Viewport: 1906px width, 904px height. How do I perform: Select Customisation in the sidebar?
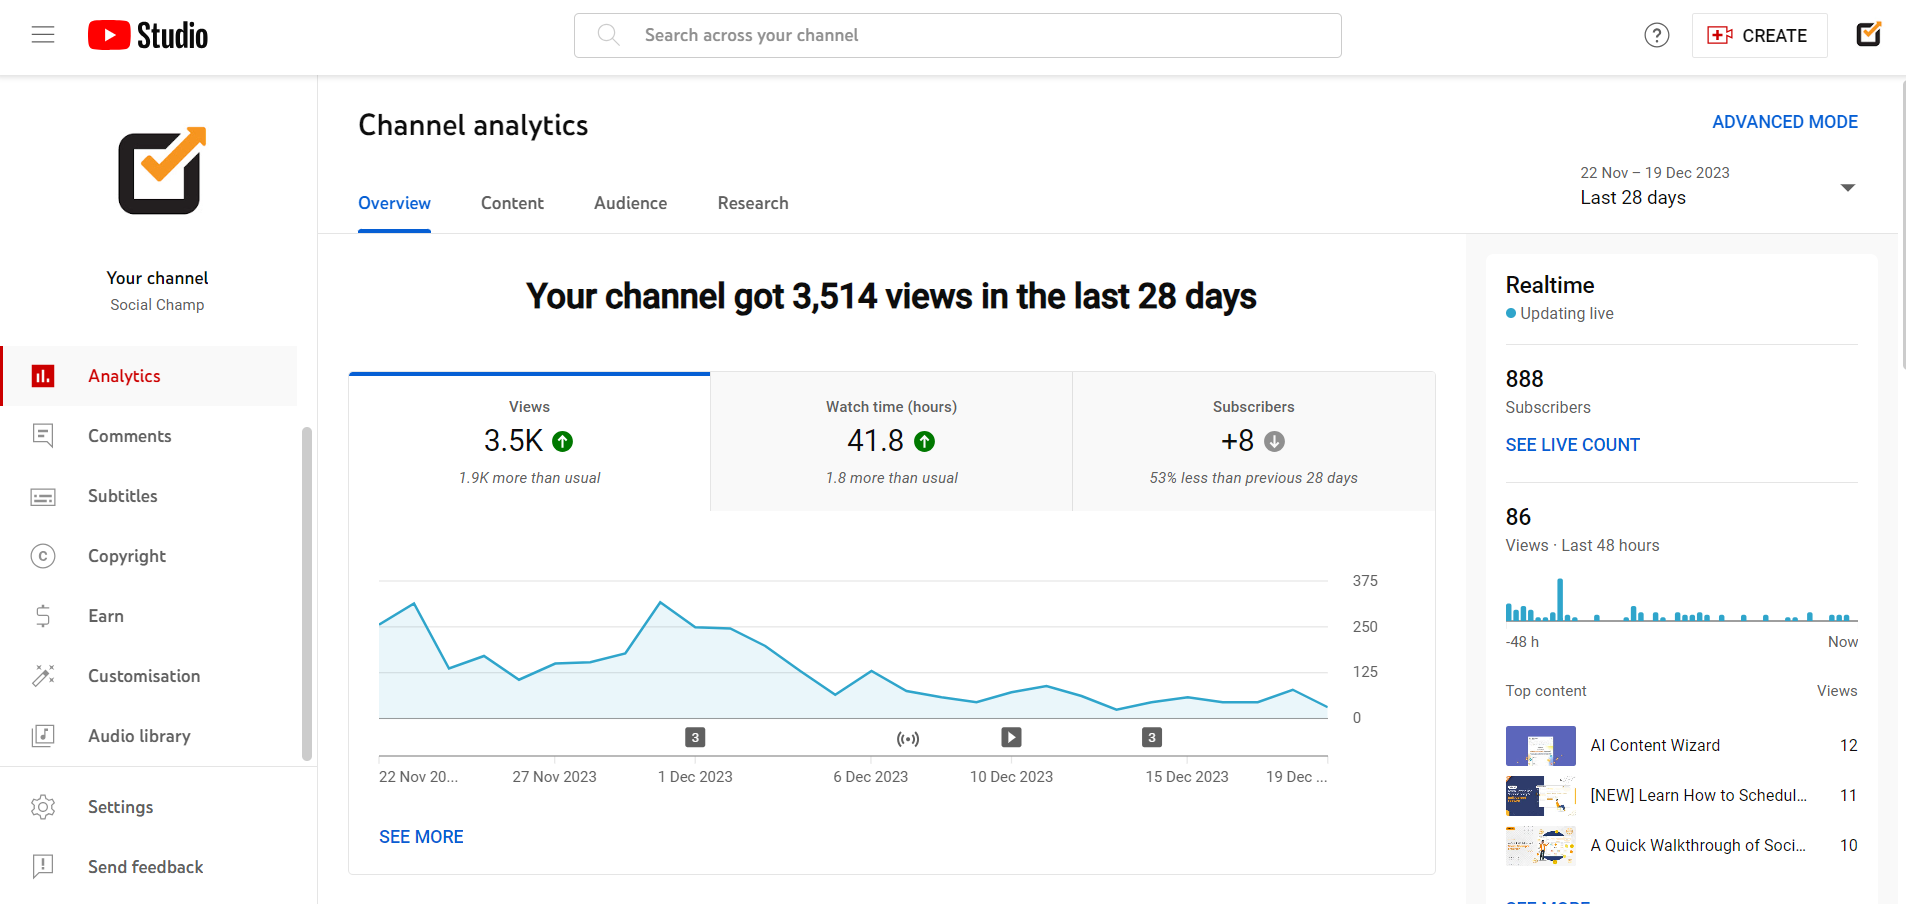point(143,675)
